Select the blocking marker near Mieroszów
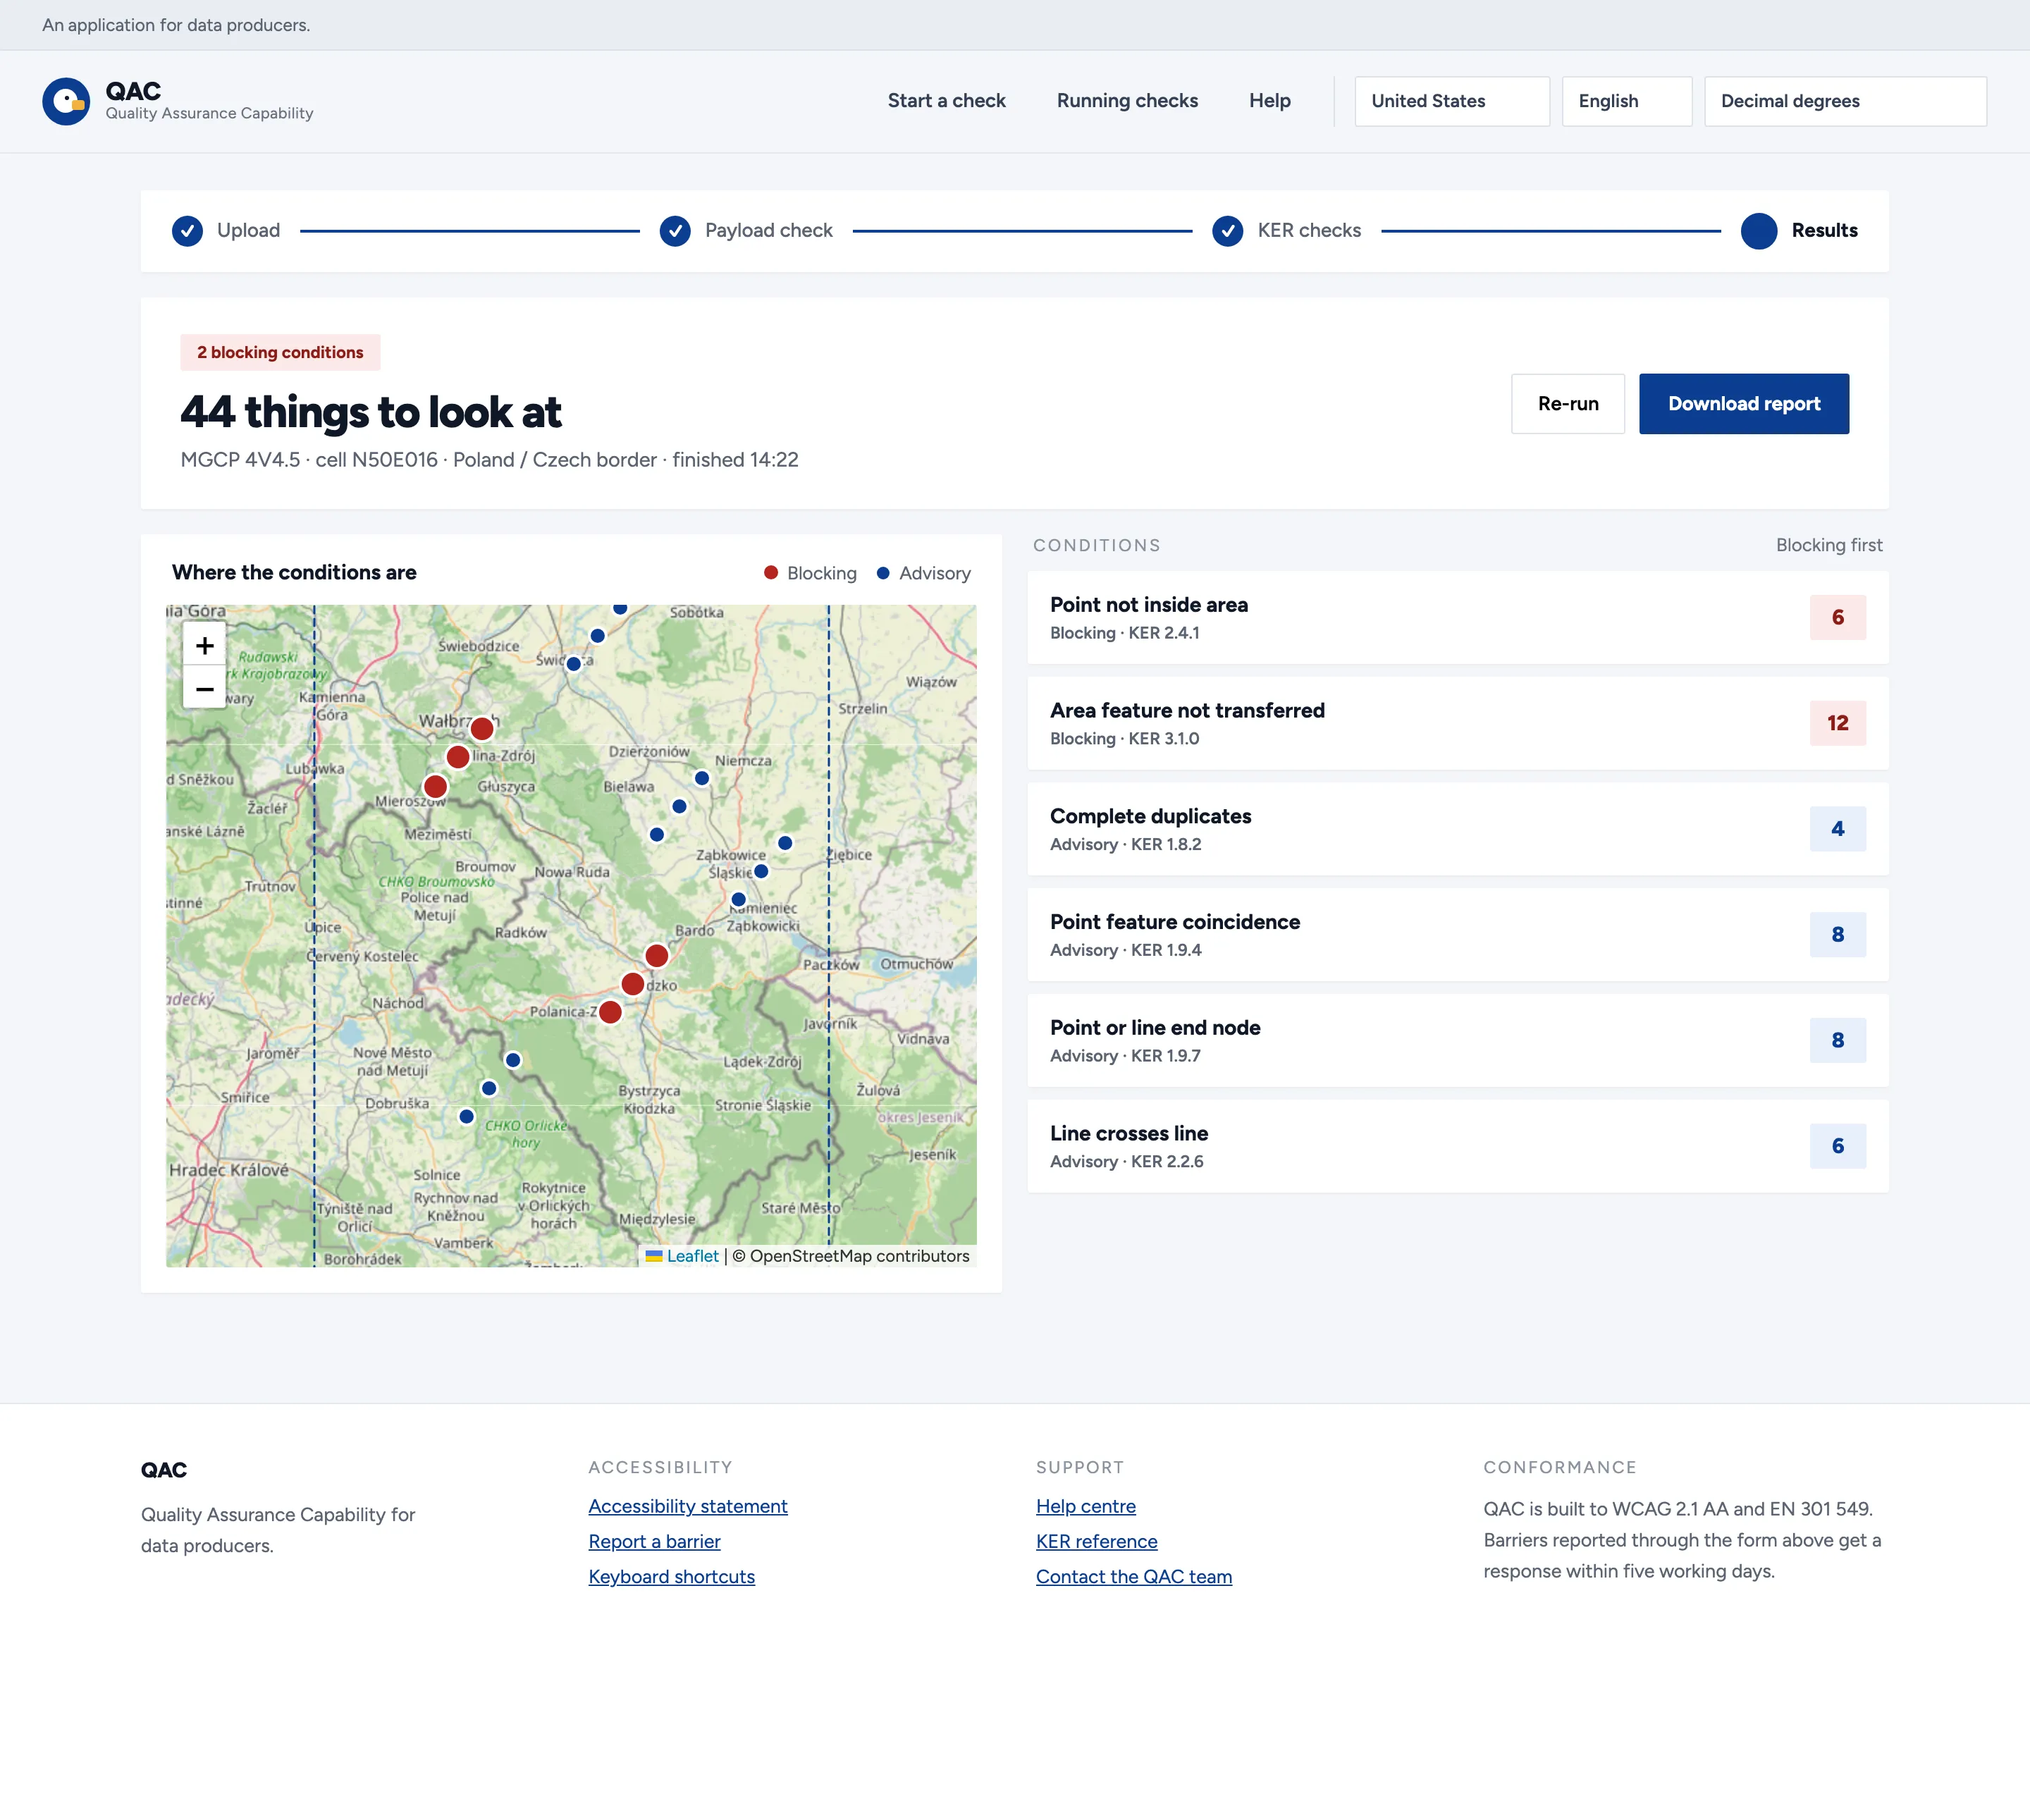Screen dimensions: 2030x1820 (435, 786)
